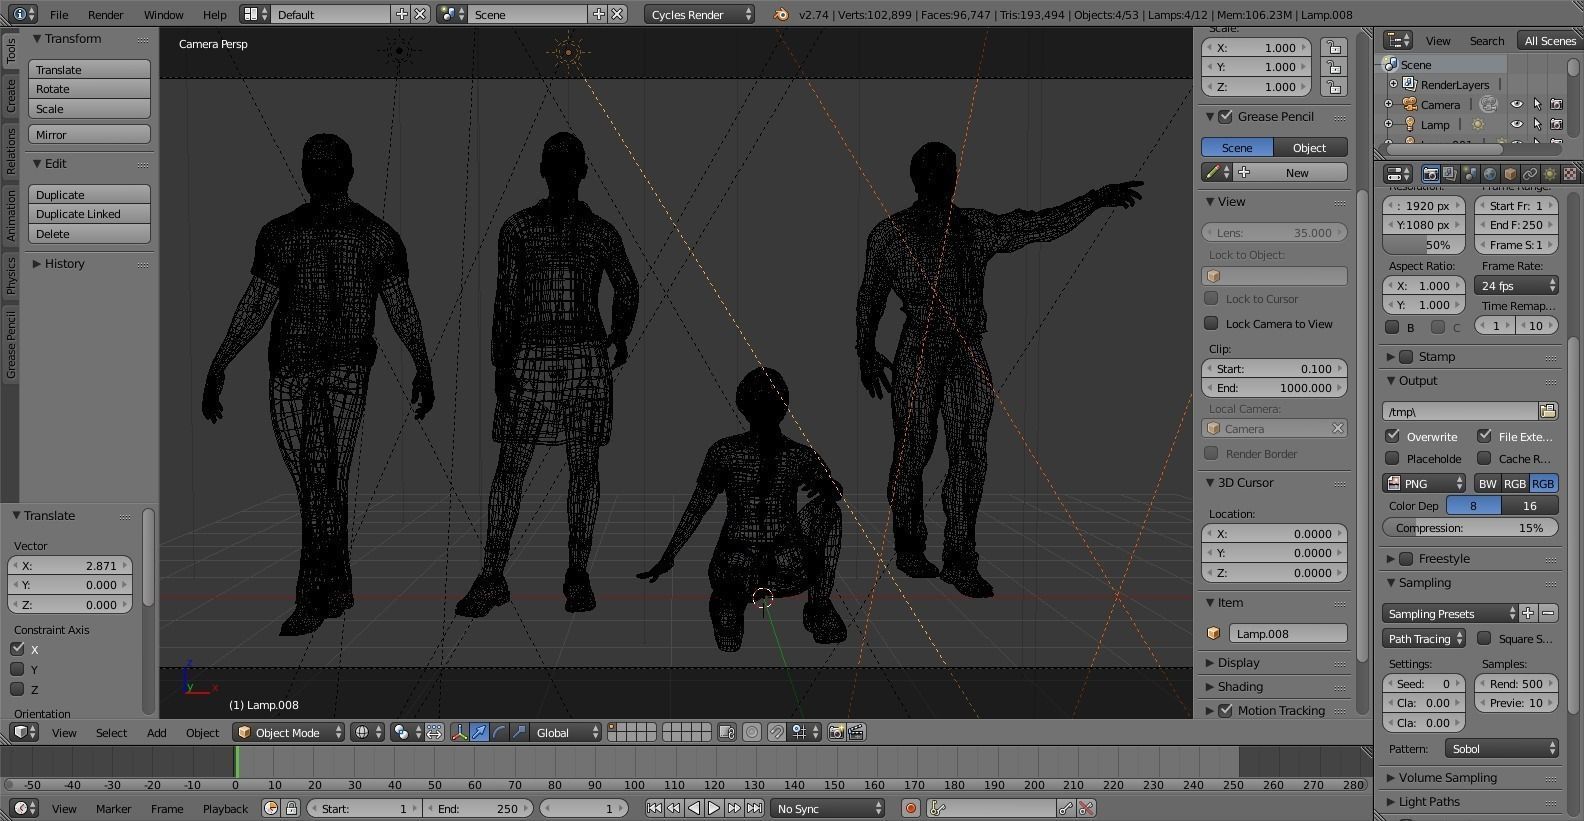The image size is (1584, 821).
Task: Enable Z constraint axis checkbox
Action: tap(17, 689)
